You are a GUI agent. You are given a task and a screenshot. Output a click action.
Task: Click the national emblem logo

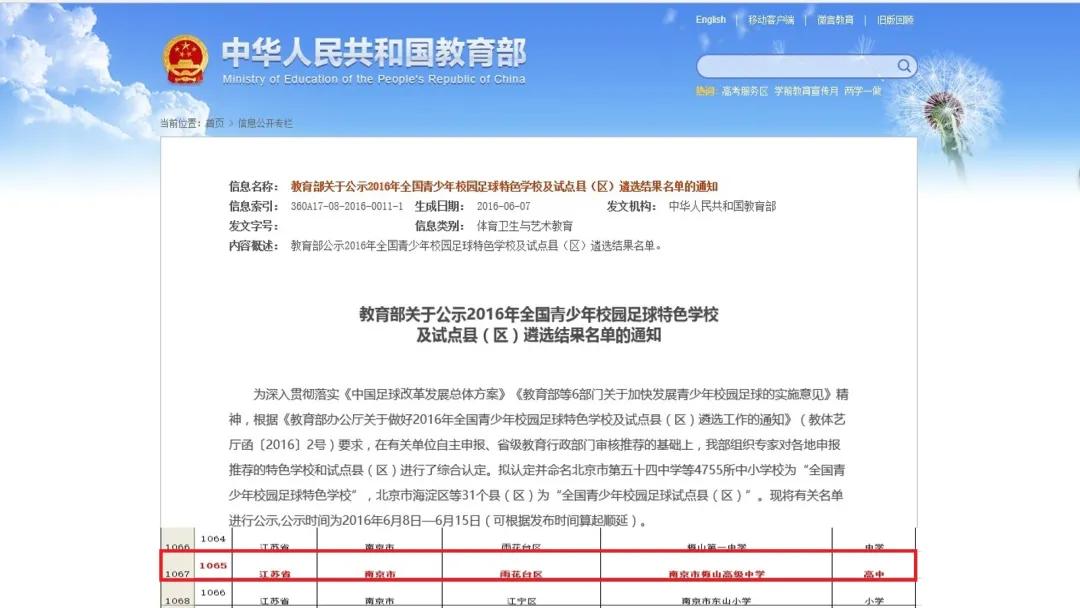[184, 58]
